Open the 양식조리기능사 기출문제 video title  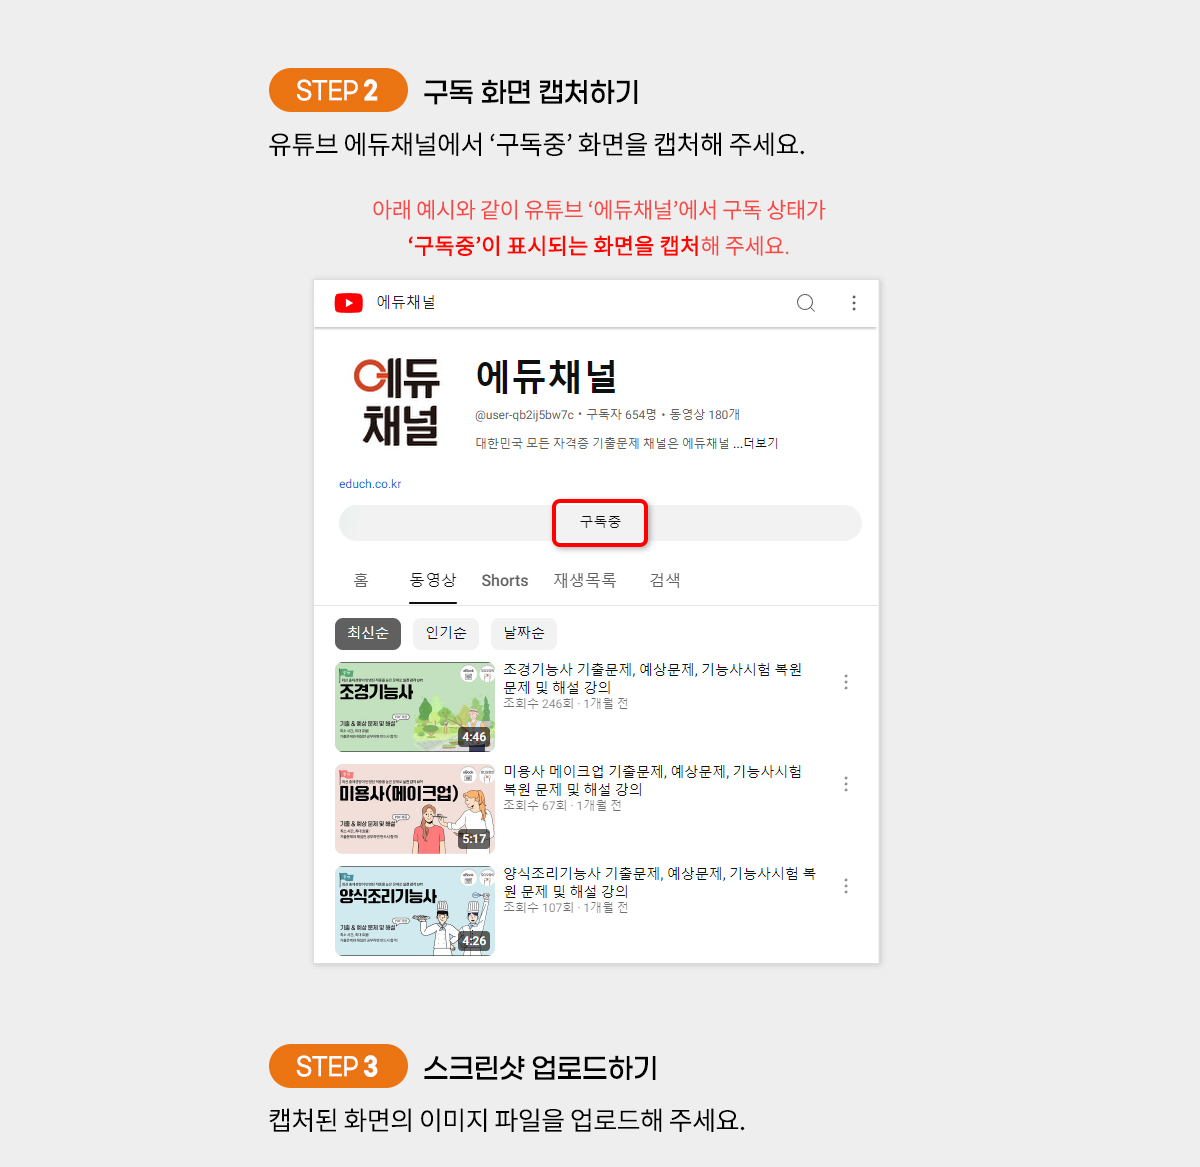658,882
